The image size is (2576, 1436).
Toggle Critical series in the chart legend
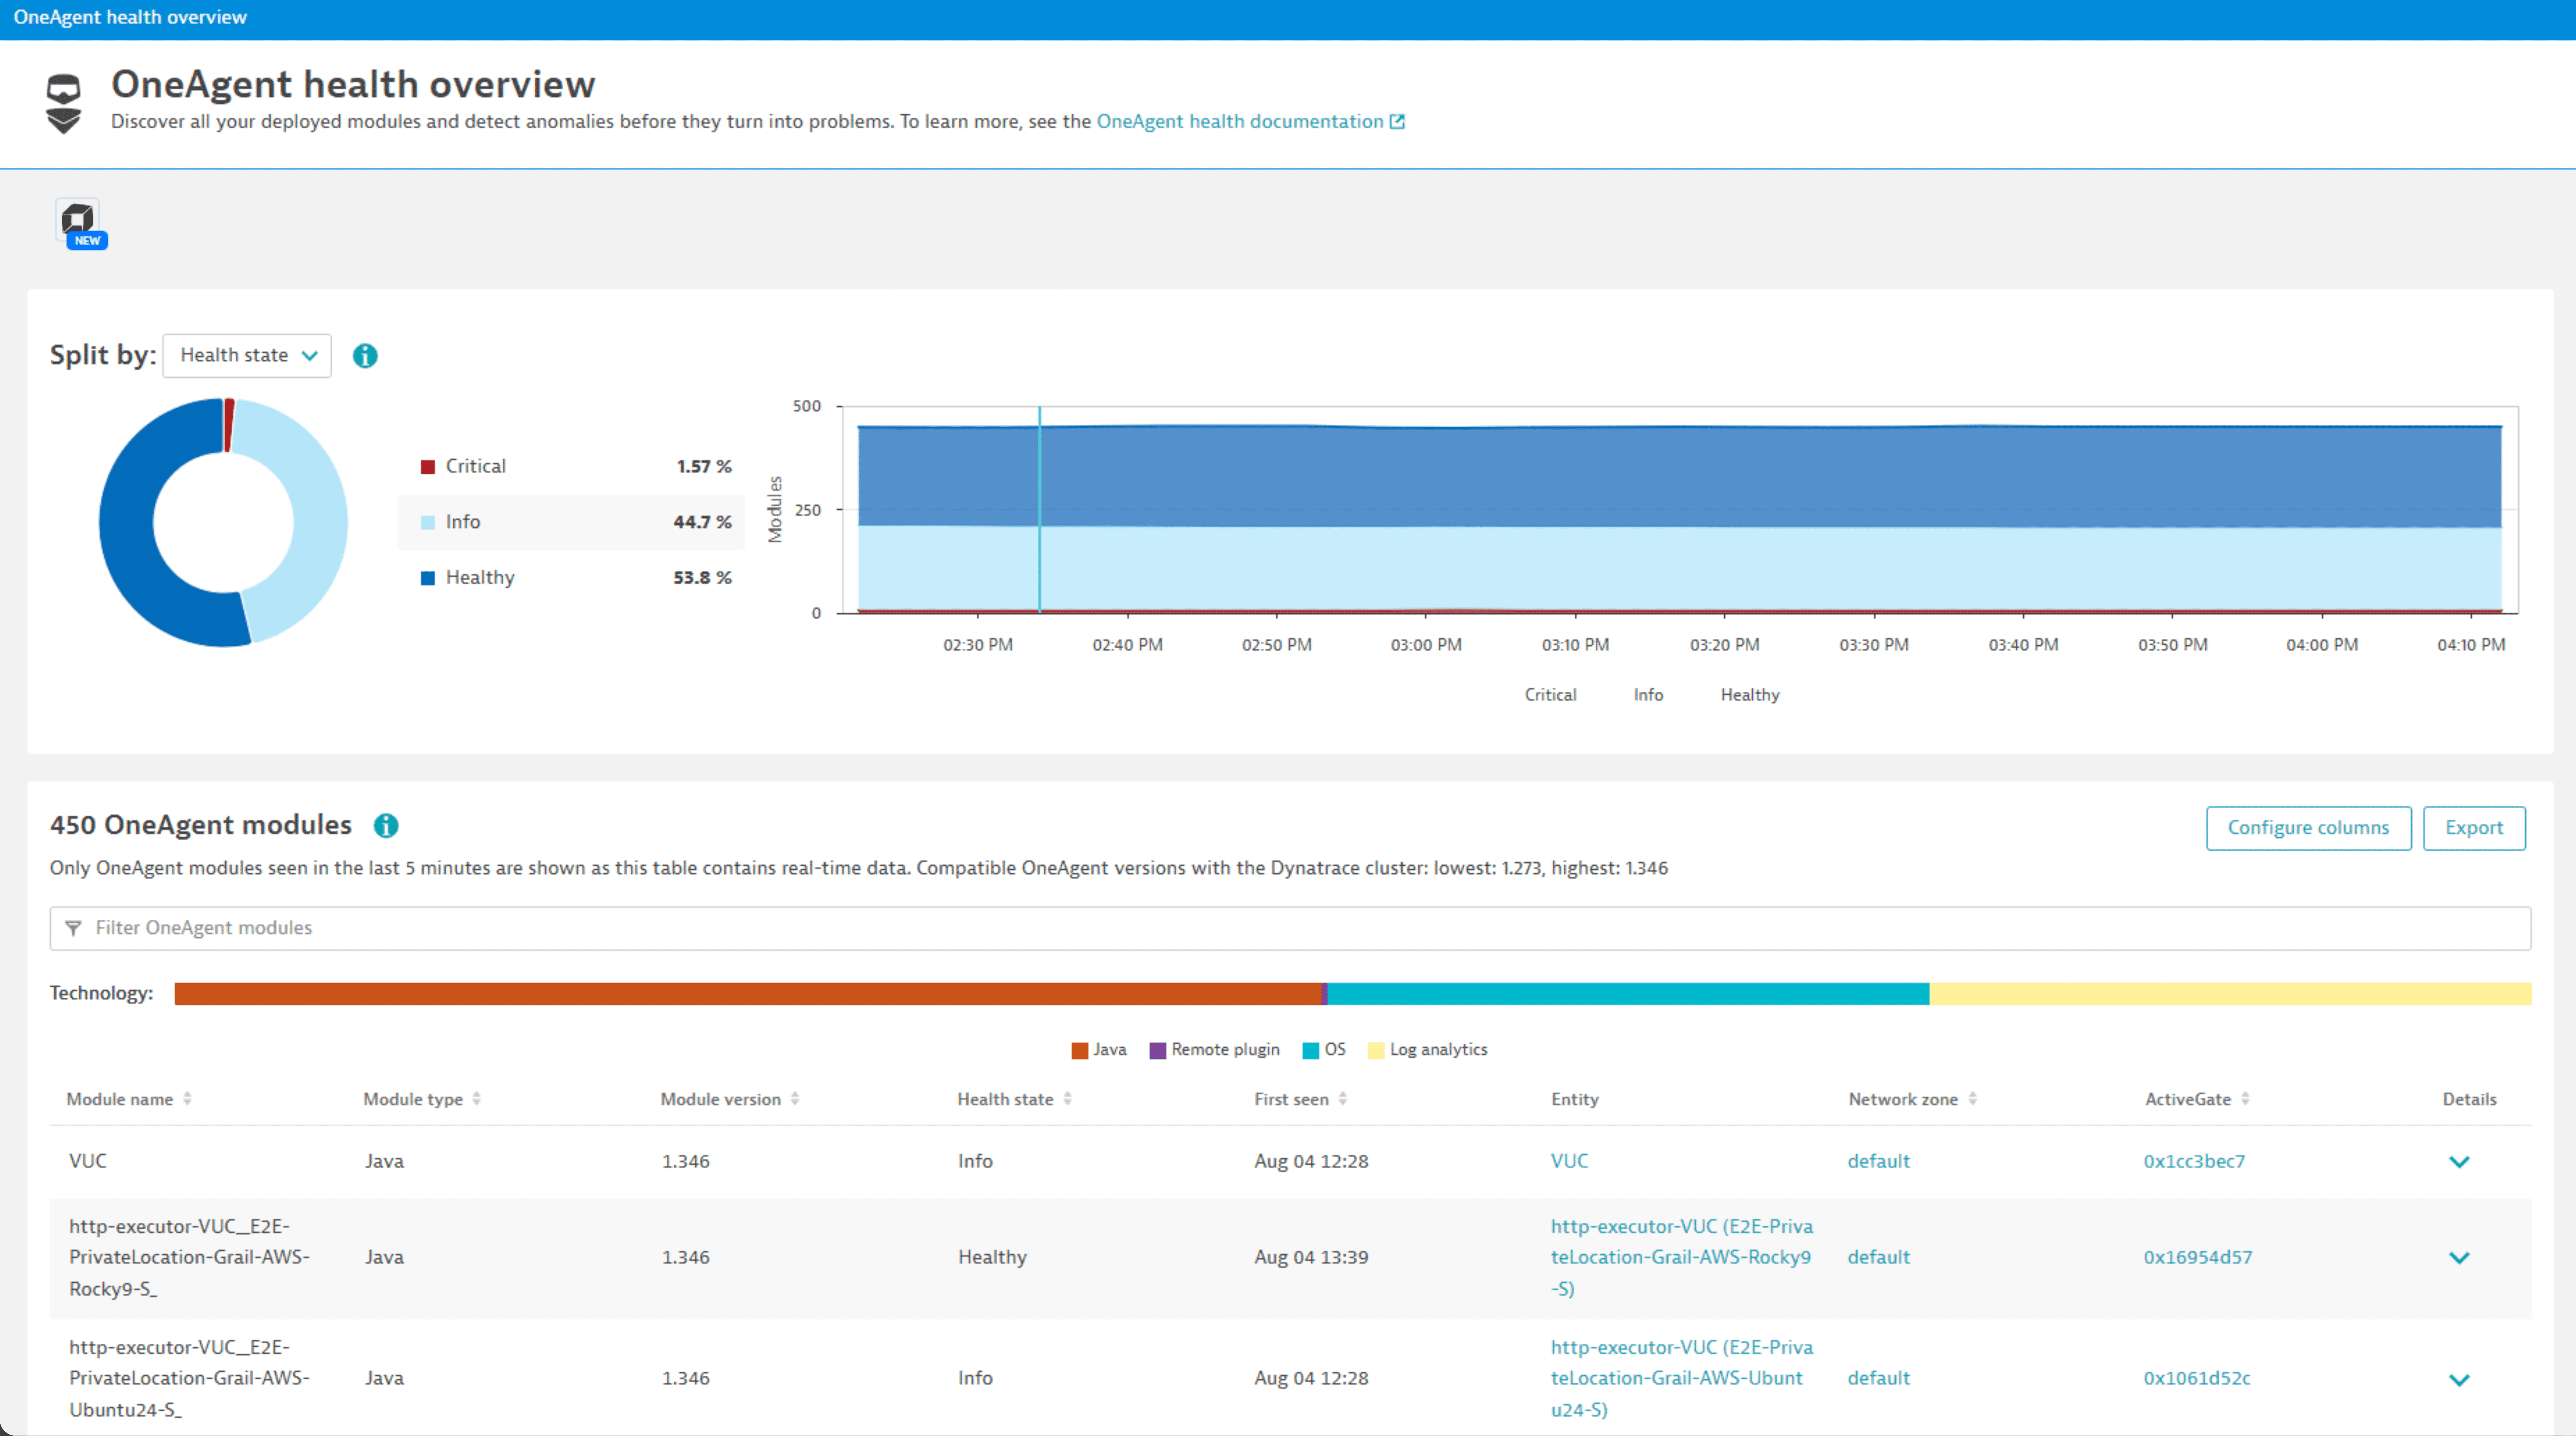click(1550, 695)
